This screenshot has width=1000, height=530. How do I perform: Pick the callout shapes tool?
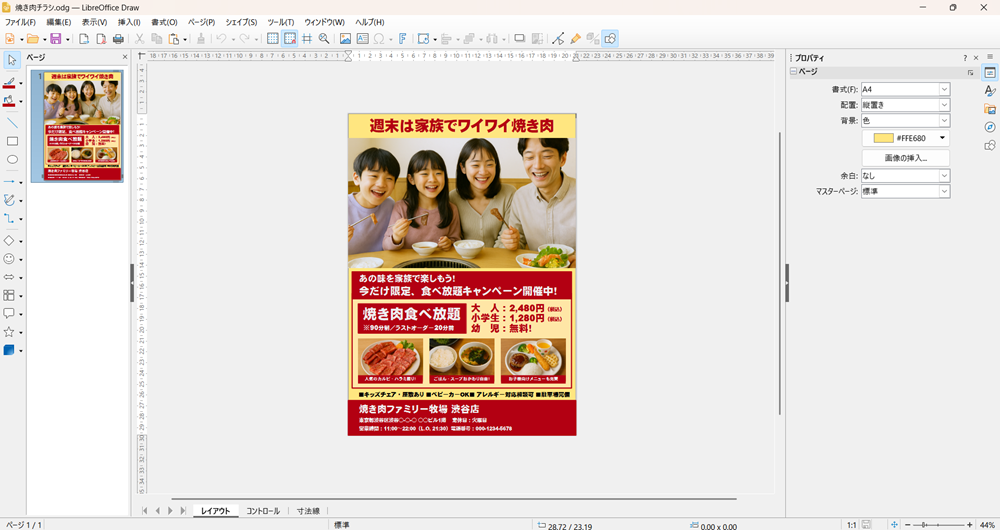pos(9,314)
